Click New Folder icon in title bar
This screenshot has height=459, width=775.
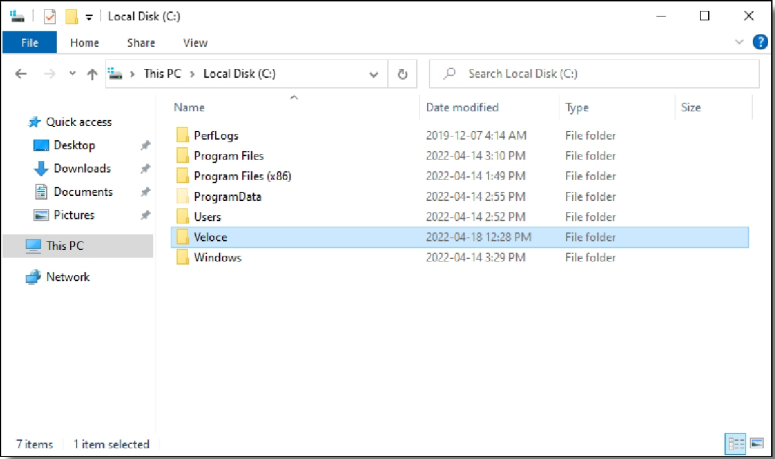[x=71, y=16]
